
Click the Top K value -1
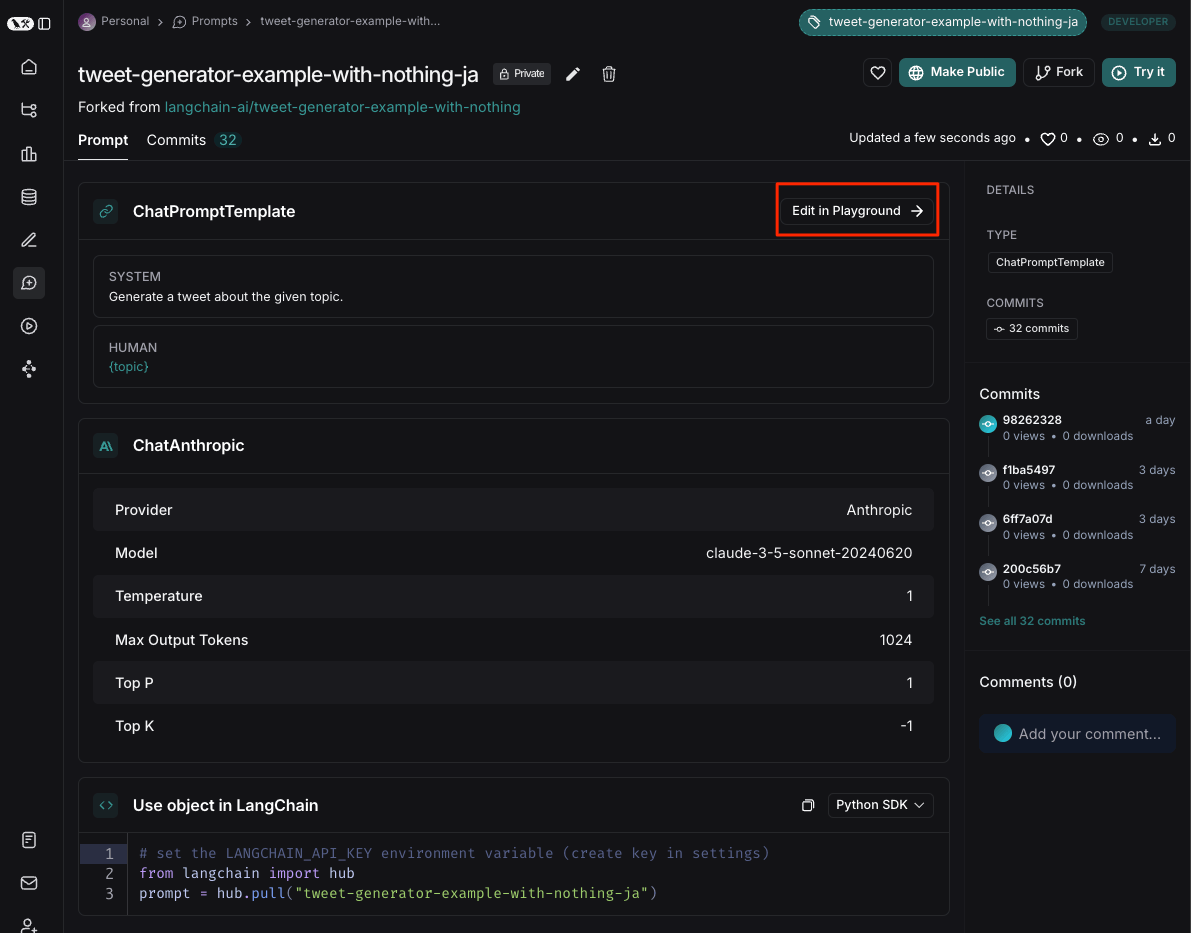(x=906, y=726)
